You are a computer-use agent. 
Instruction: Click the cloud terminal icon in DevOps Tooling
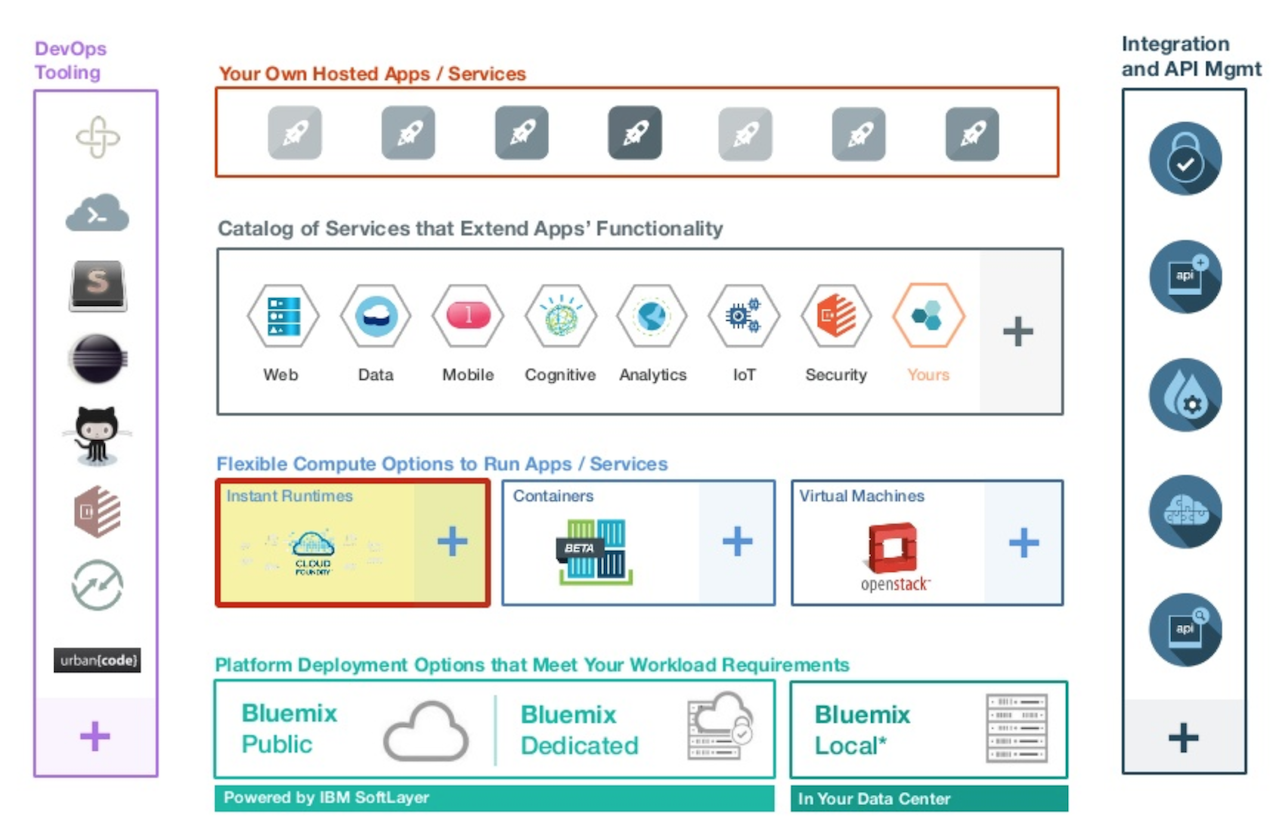click(97, 212)
